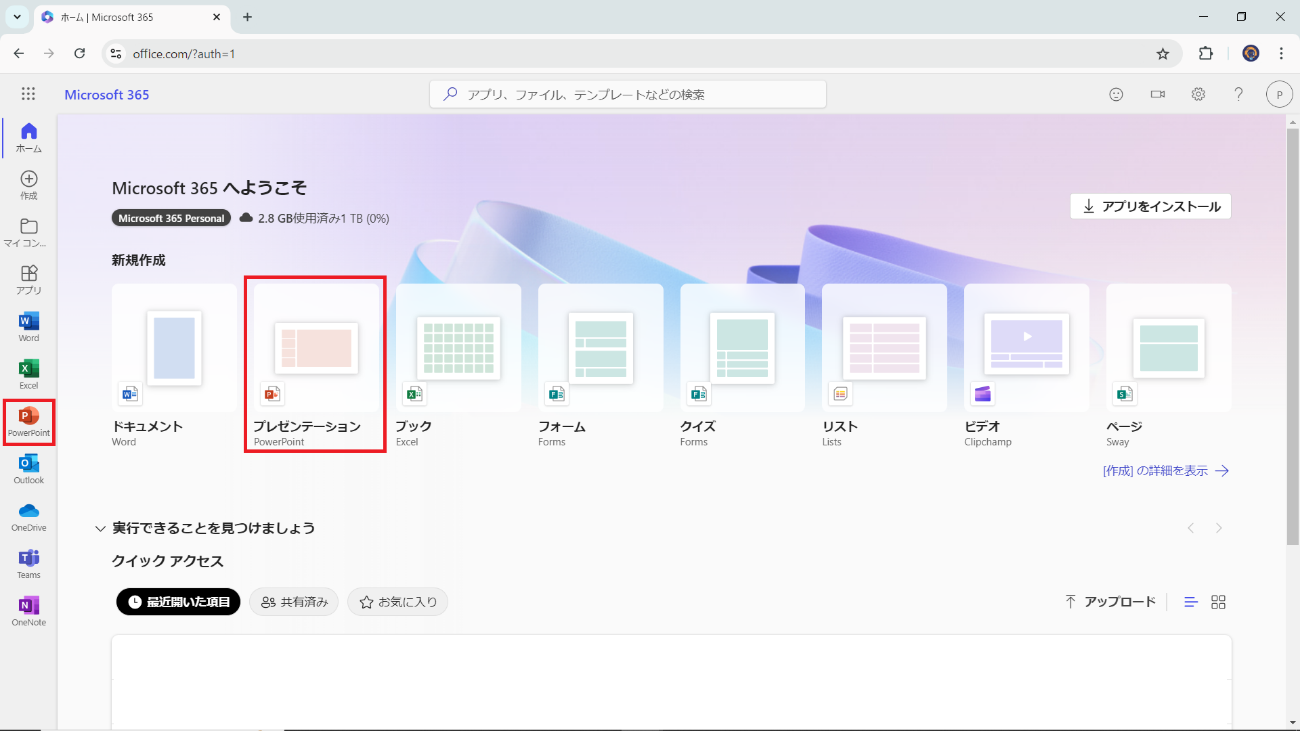The width and height of the screenshot is (1300, 731).
Task: Click the page vertical scrollbar
Action: 1291,335
